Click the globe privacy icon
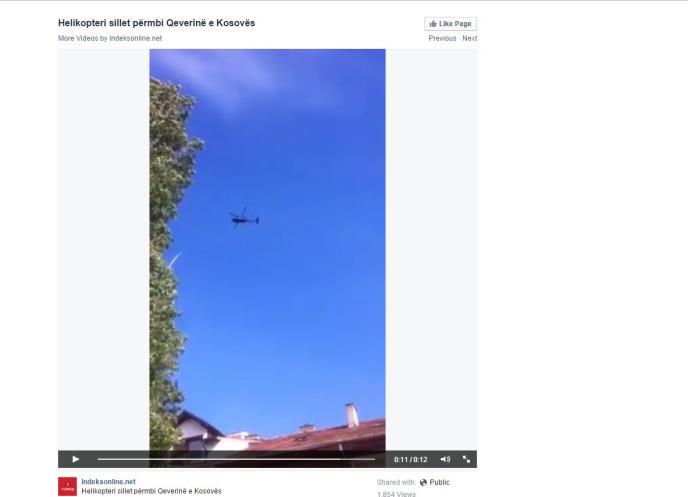Viewport: 688px width, 497px height. (x=423, y=482)
